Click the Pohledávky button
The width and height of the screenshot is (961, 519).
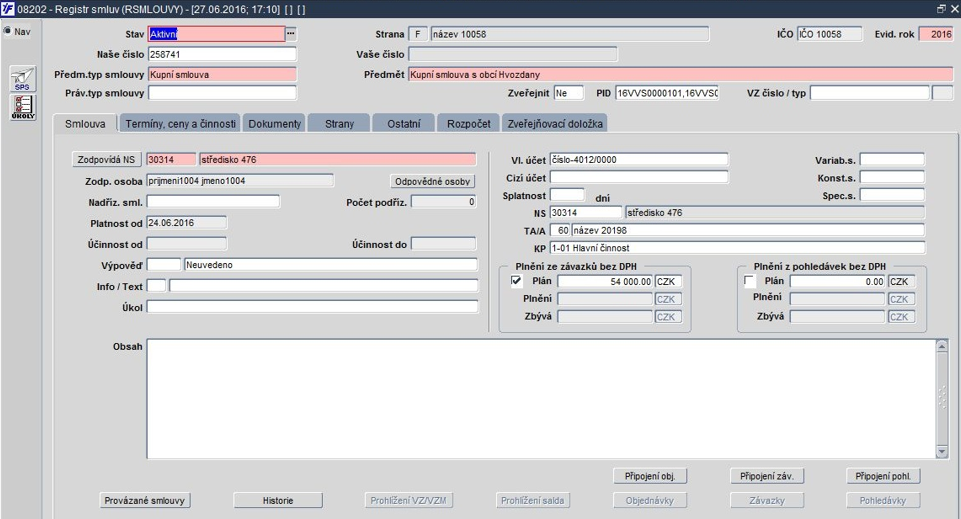click(883, 501)
